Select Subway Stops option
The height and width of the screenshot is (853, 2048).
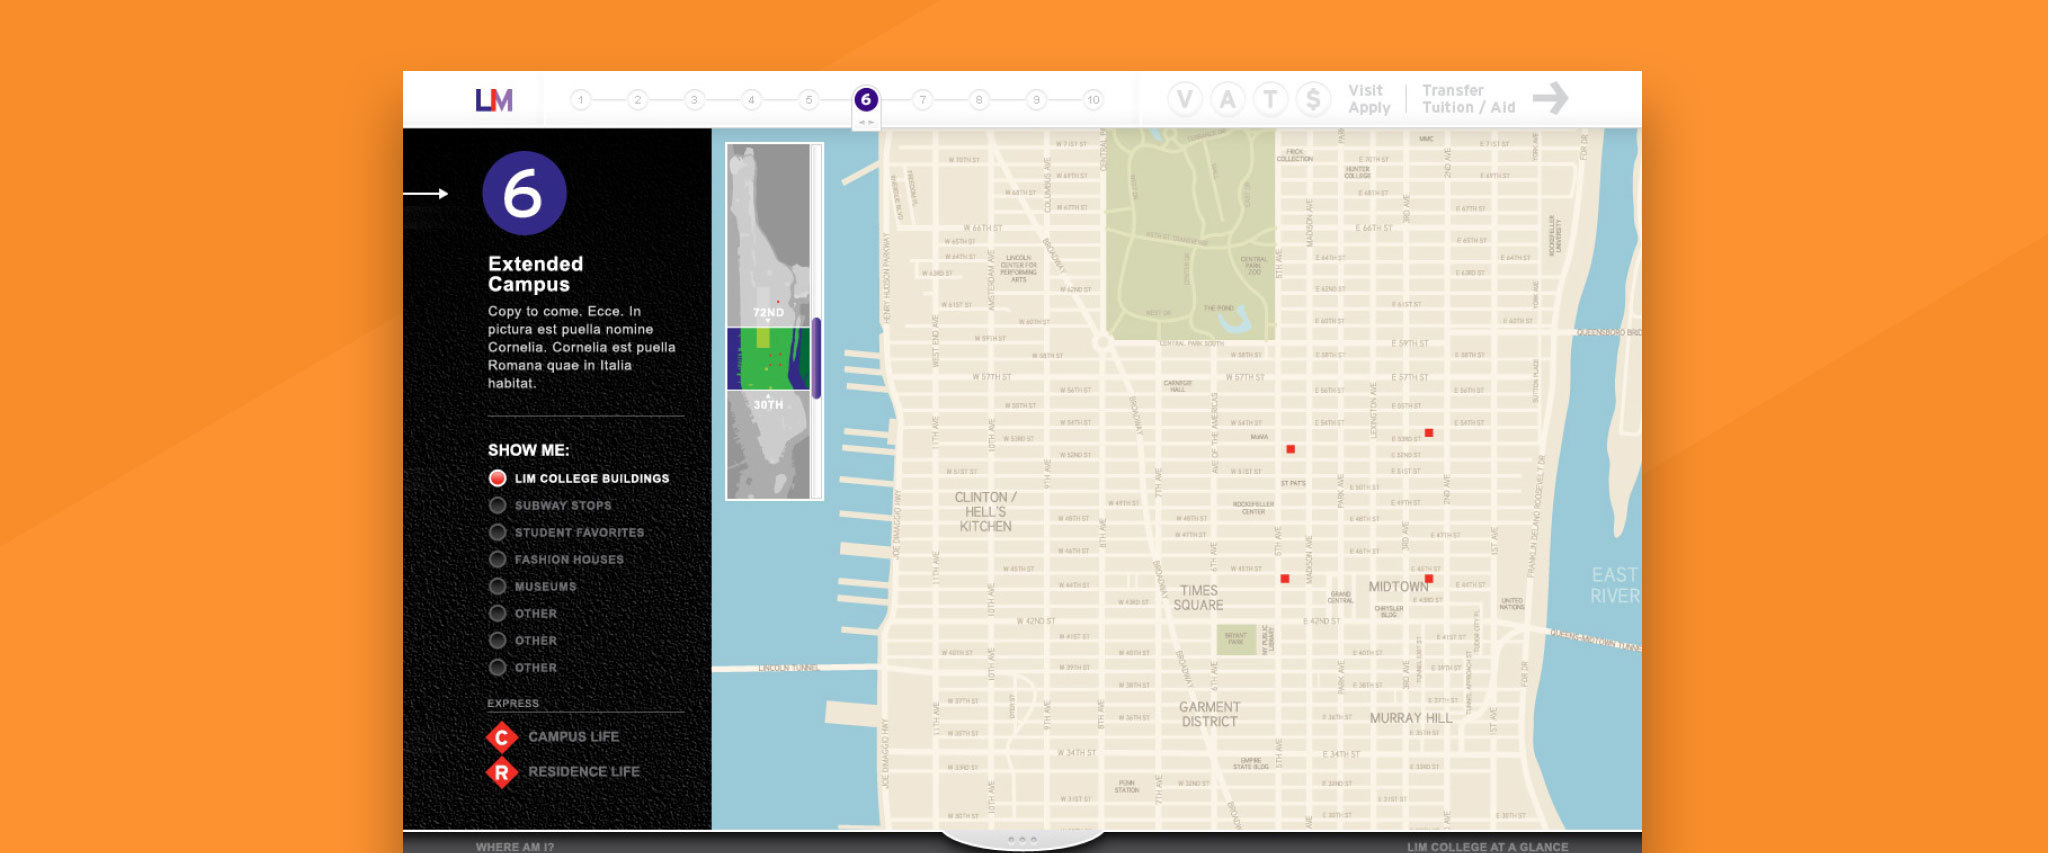click(550, 505)
